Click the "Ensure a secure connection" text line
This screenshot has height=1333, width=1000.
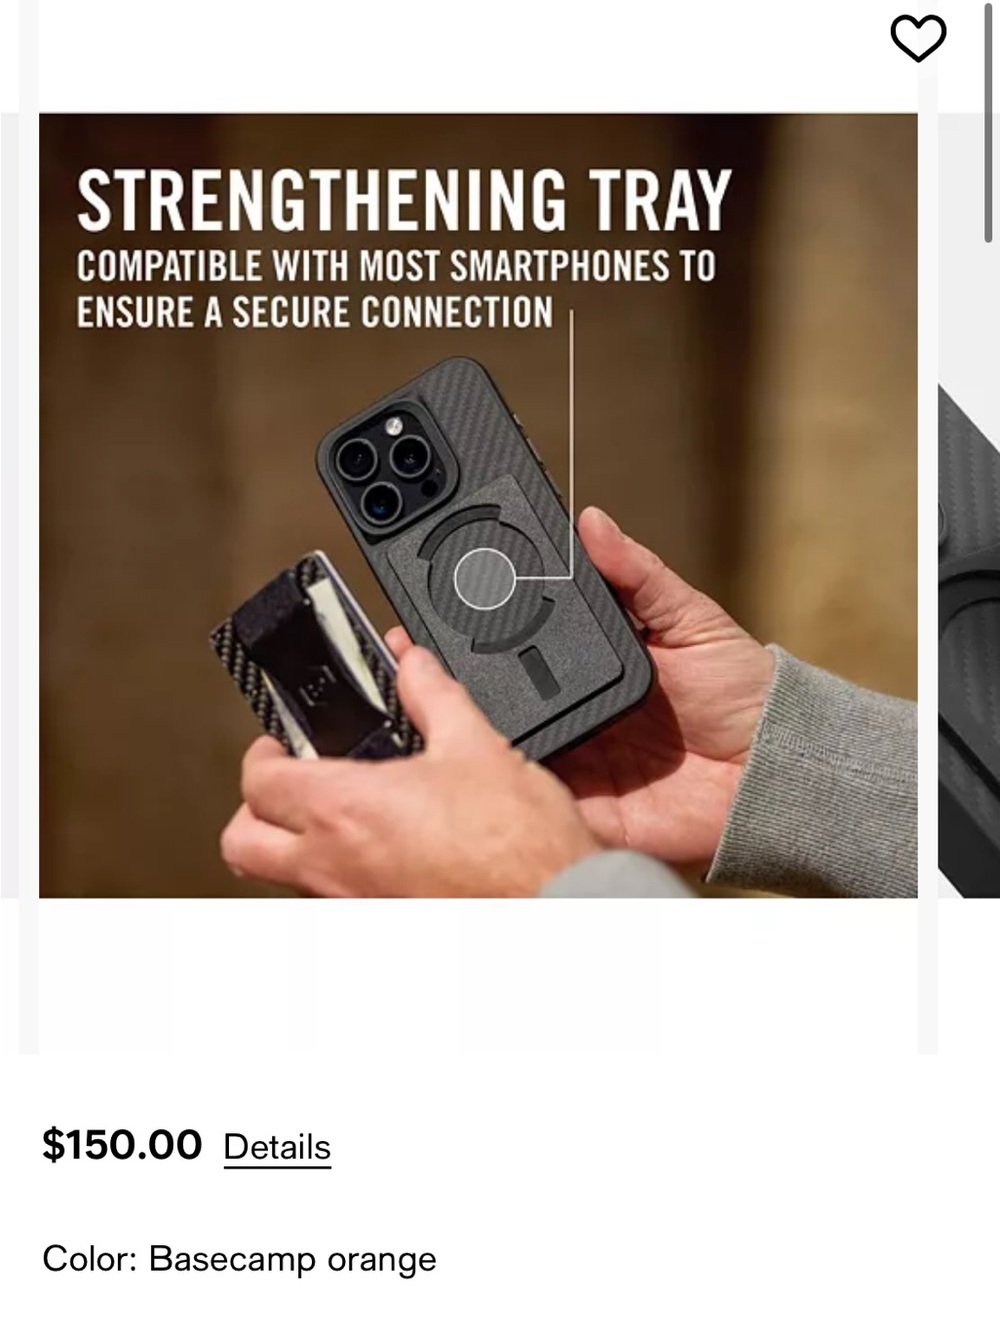pyautogui.click(x=315, y=312)
